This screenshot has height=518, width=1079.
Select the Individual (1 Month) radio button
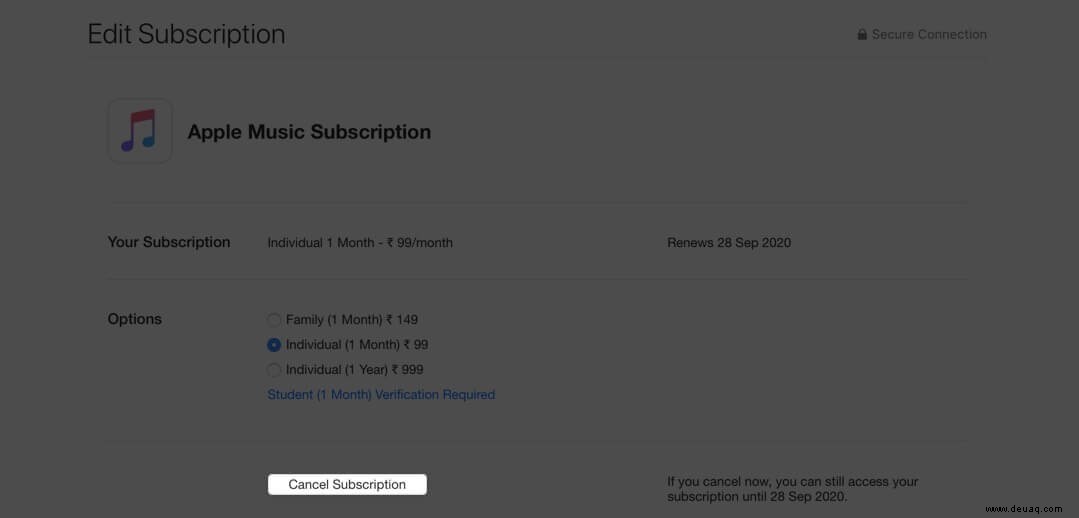[x=274, y=345]
